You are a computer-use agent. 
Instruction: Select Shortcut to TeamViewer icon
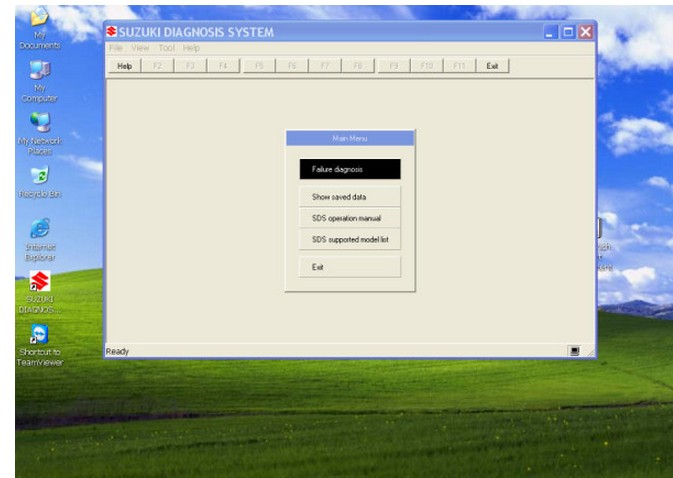[x=39, y=345]
